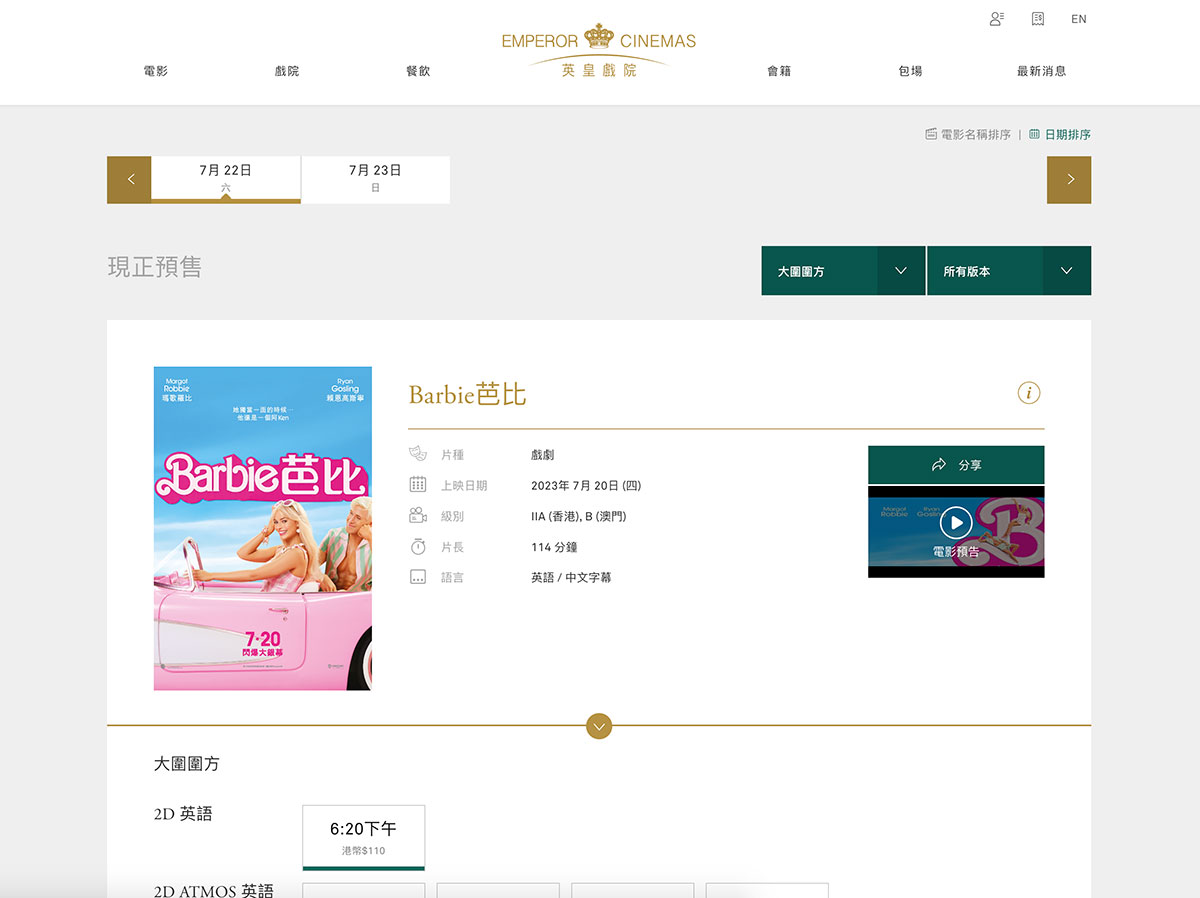Collapse the movie details chevron
Image resolution: width=1200 pixels, height=898 pixels.
point(599,726)
